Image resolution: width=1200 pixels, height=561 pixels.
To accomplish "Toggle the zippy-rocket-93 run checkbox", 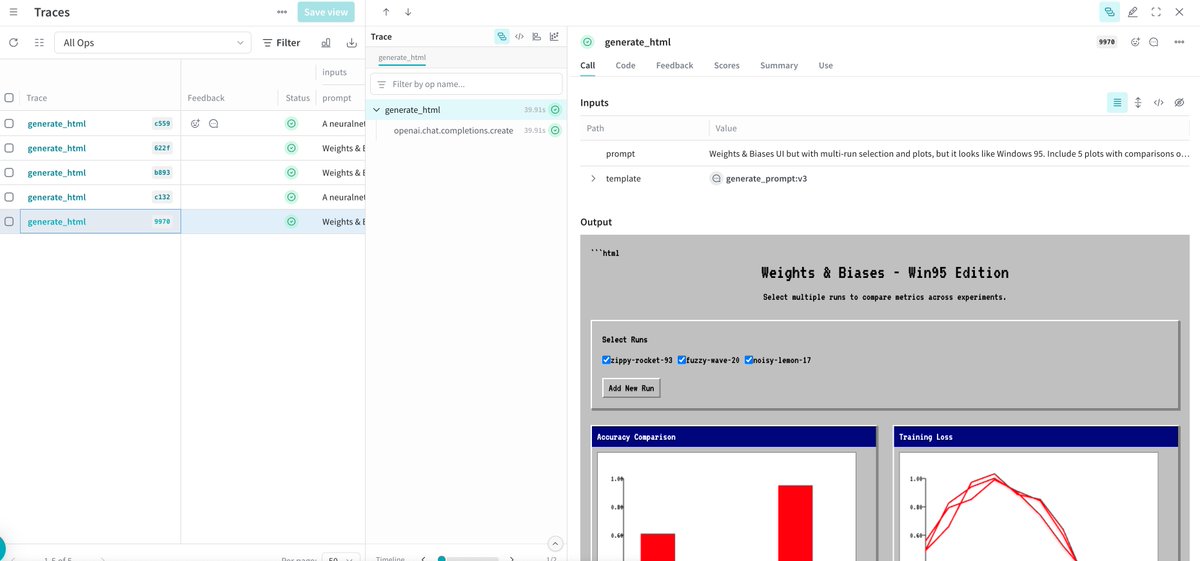I will (606, 360).
